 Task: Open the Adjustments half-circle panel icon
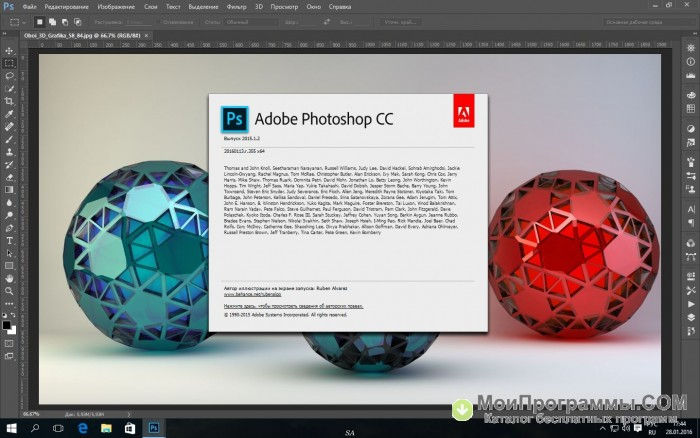(691, 129)
